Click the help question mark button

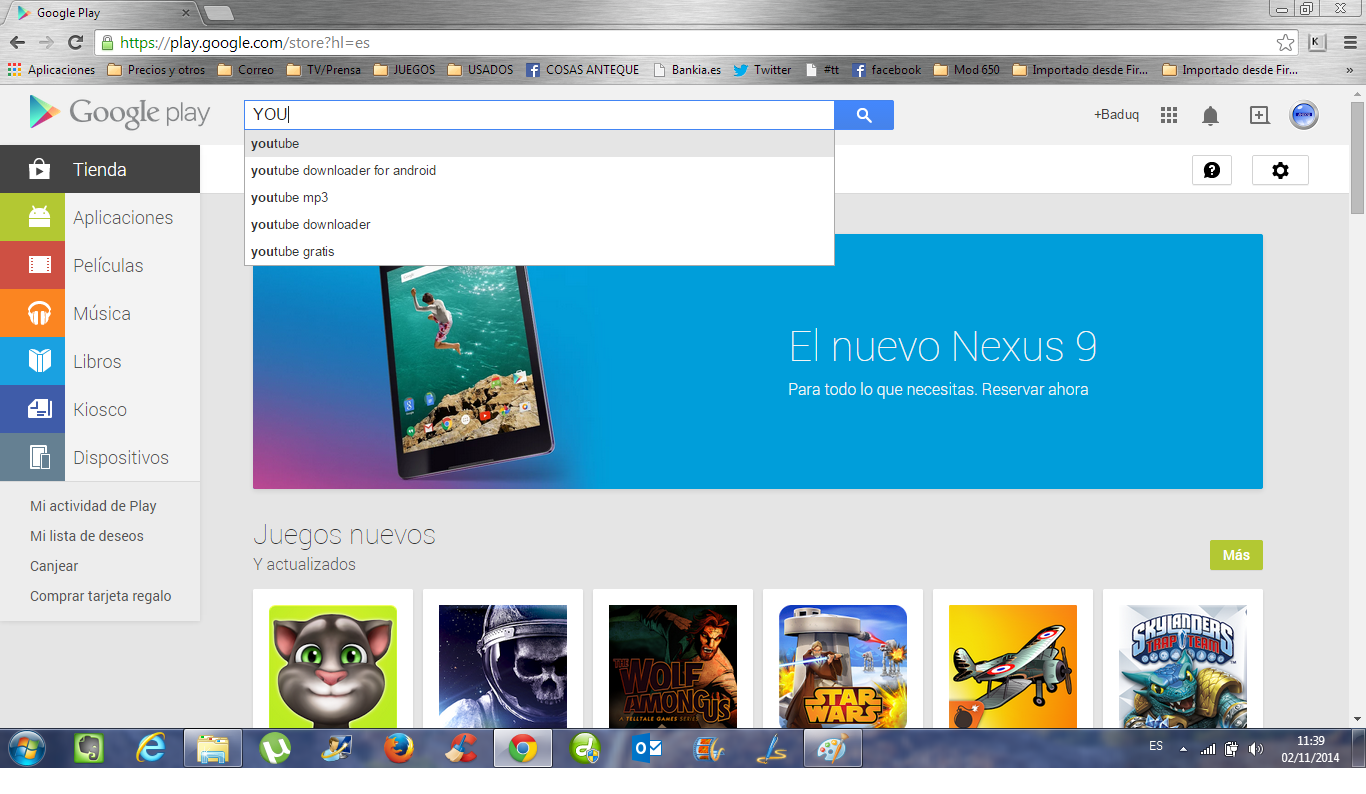pos(1211,170)
